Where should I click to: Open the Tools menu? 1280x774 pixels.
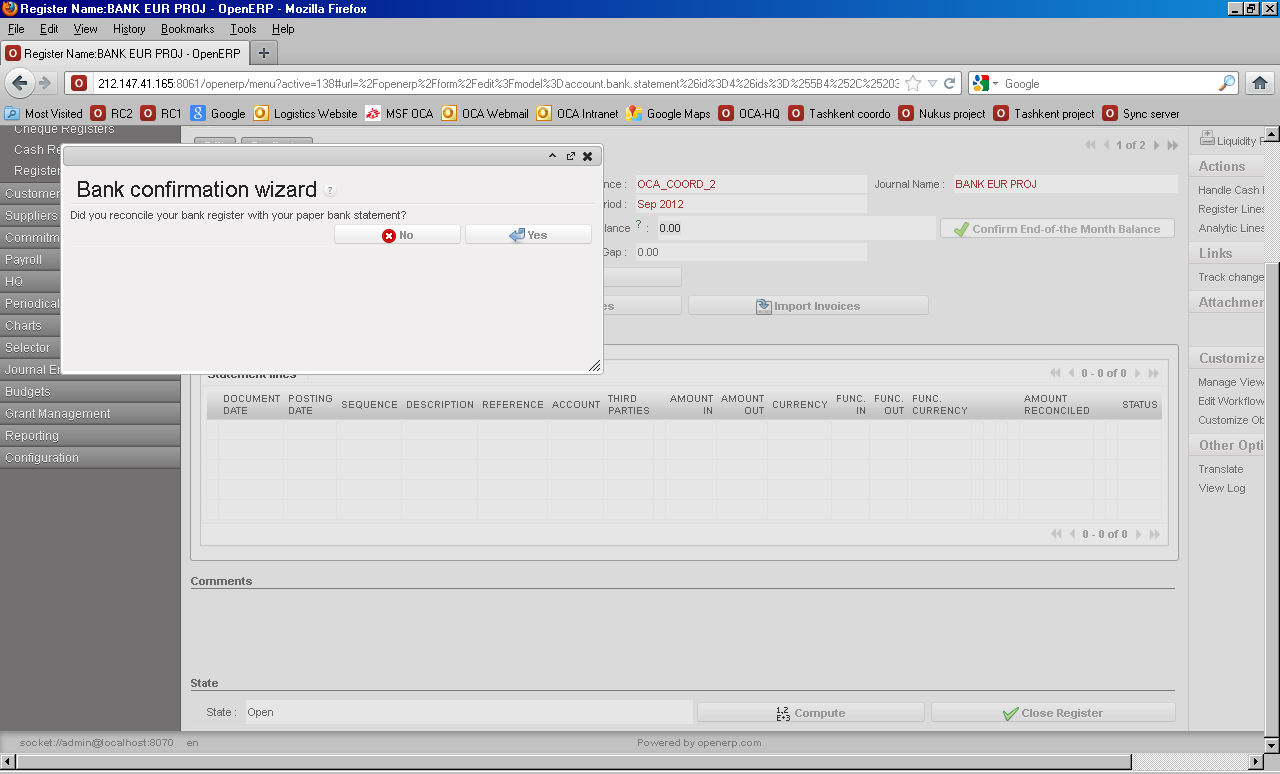[243, 29]
